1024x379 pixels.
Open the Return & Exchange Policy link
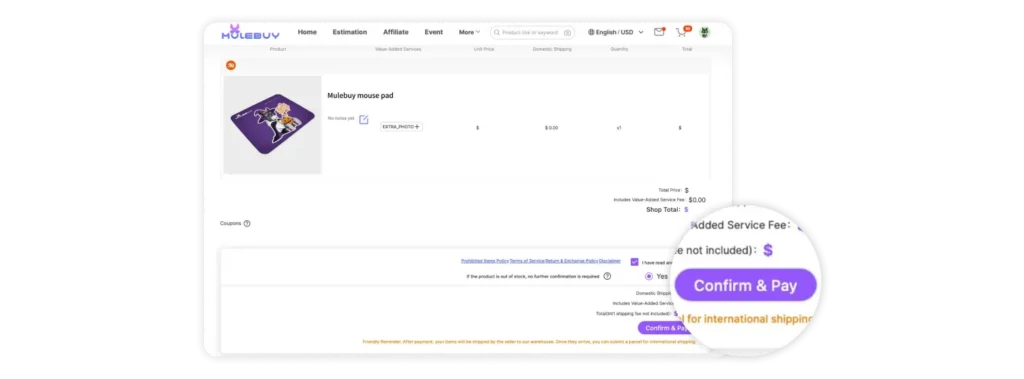[x=571, y=261]
